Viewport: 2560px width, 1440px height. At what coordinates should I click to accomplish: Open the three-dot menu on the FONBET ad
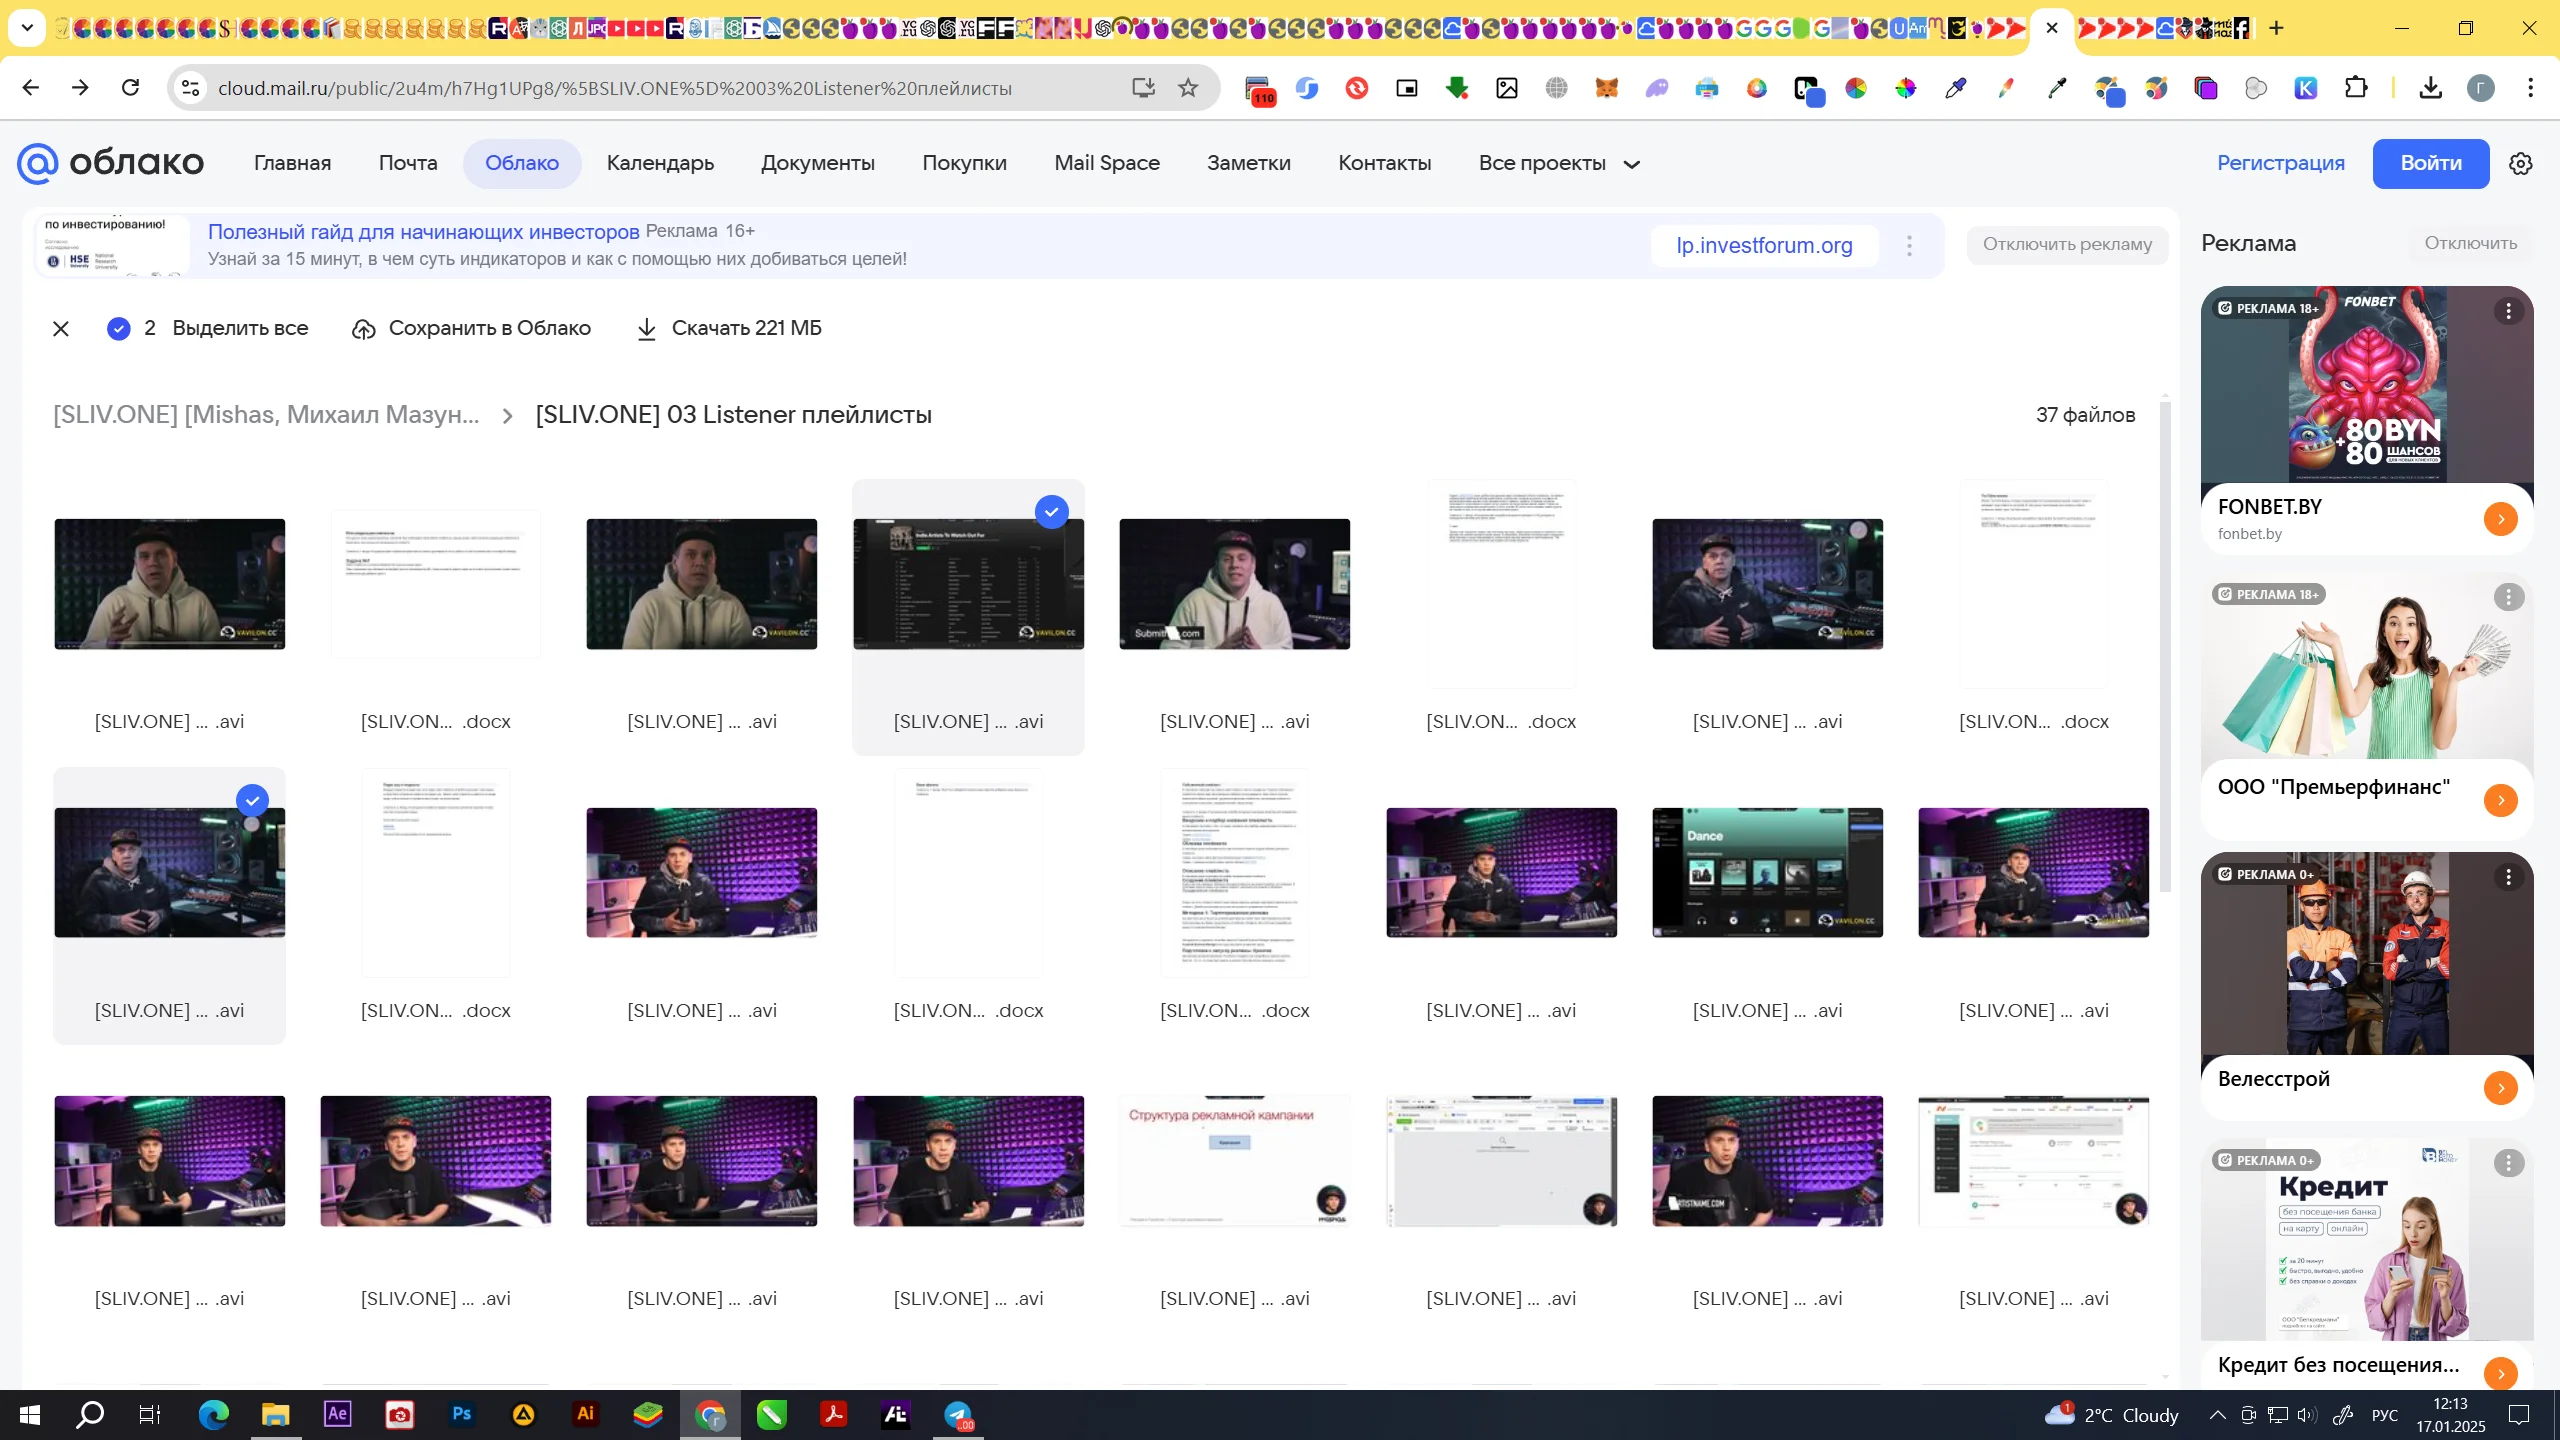tap(2508, 311)
